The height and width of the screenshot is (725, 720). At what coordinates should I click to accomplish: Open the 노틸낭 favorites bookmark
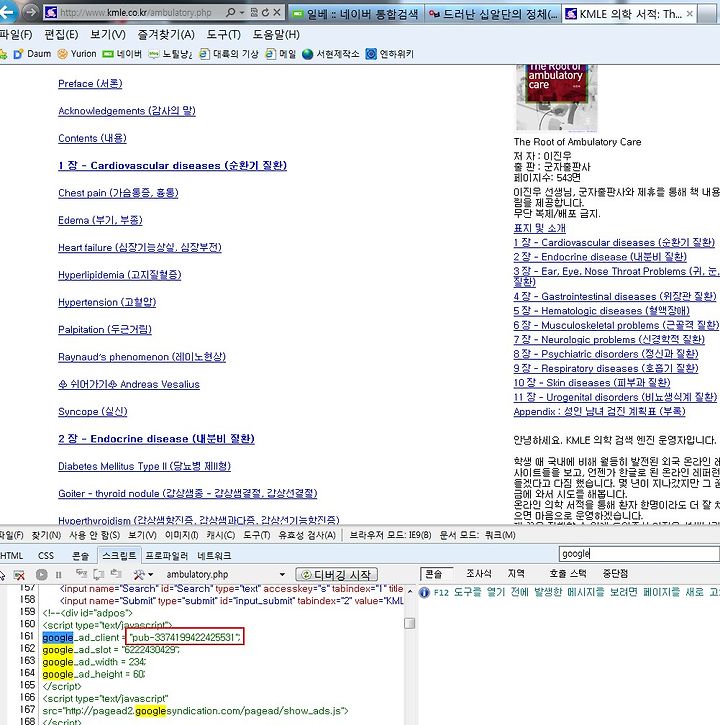(170, 54)
